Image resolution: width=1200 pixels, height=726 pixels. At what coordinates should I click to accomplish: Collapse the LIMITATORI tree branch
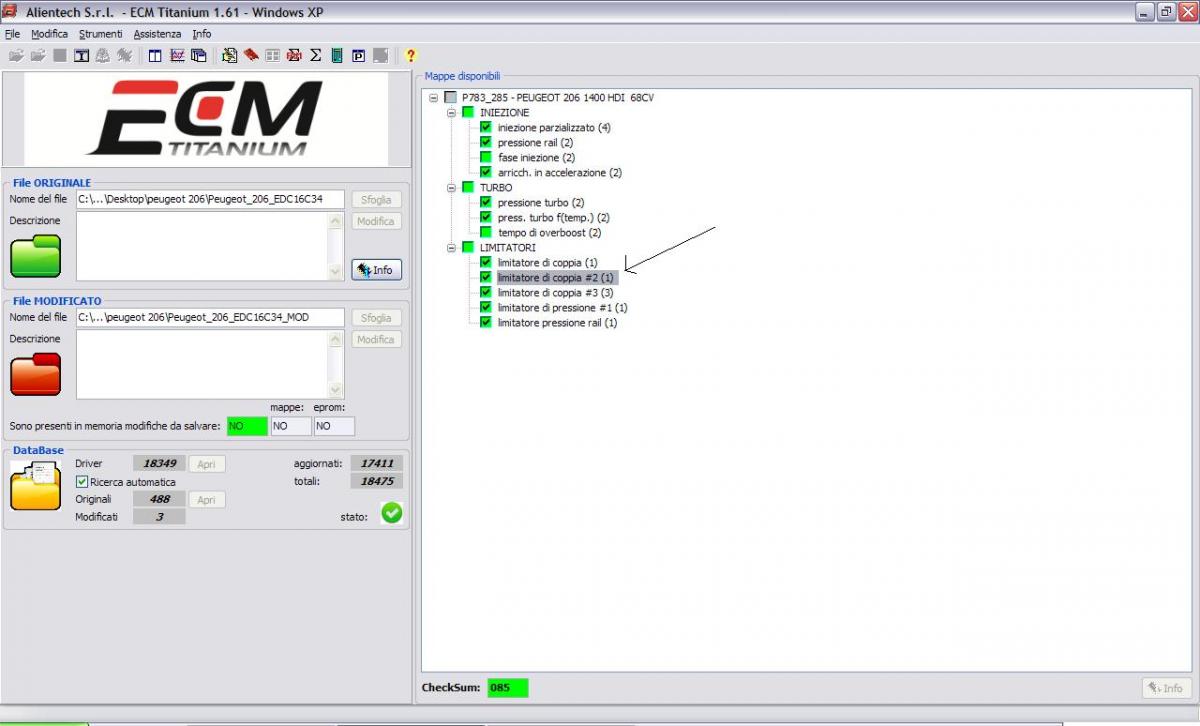(x=451, y=248)
